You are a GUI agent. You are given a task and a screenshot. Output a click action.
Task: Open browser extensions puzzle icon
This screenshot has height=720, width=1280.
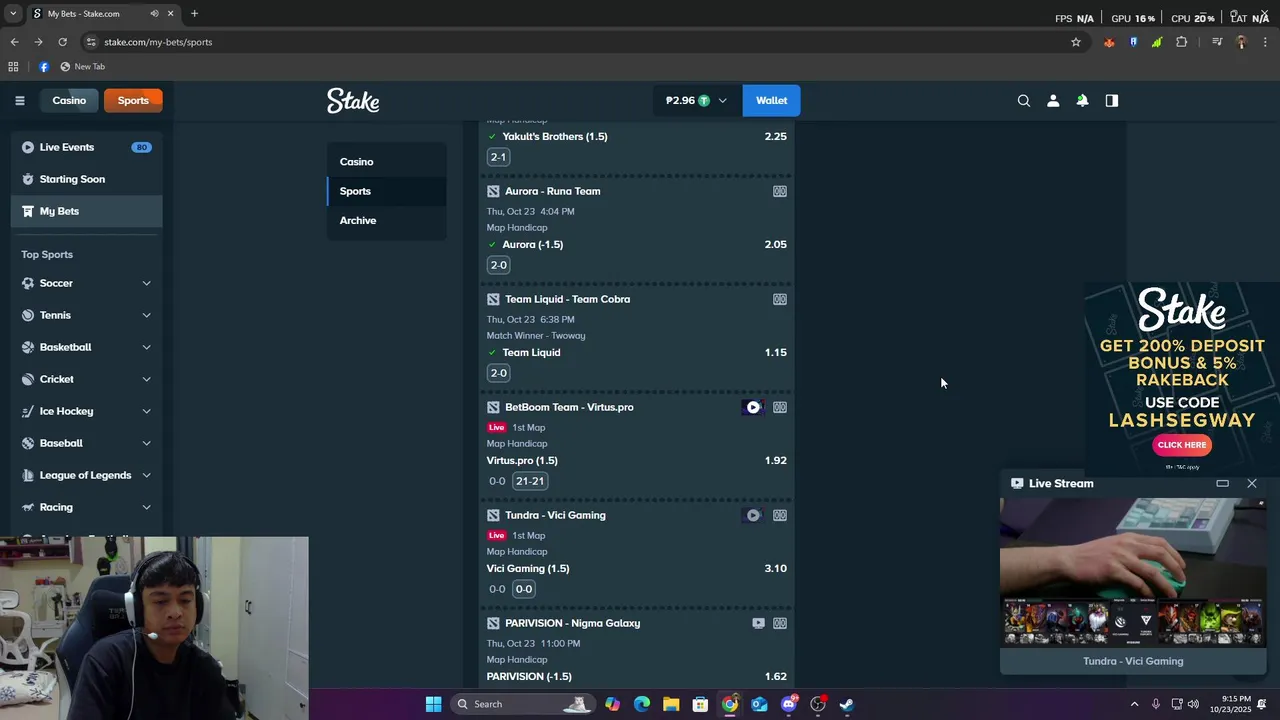point(1181,42)
